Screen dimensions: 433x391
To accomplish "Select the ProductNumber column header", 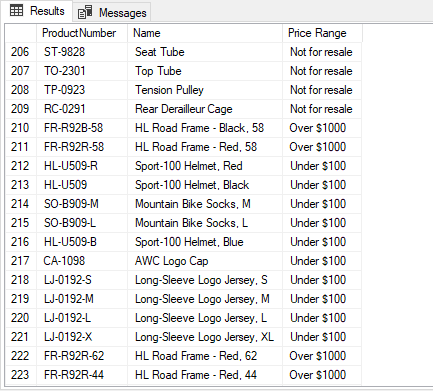I will (x=82, y=33).
